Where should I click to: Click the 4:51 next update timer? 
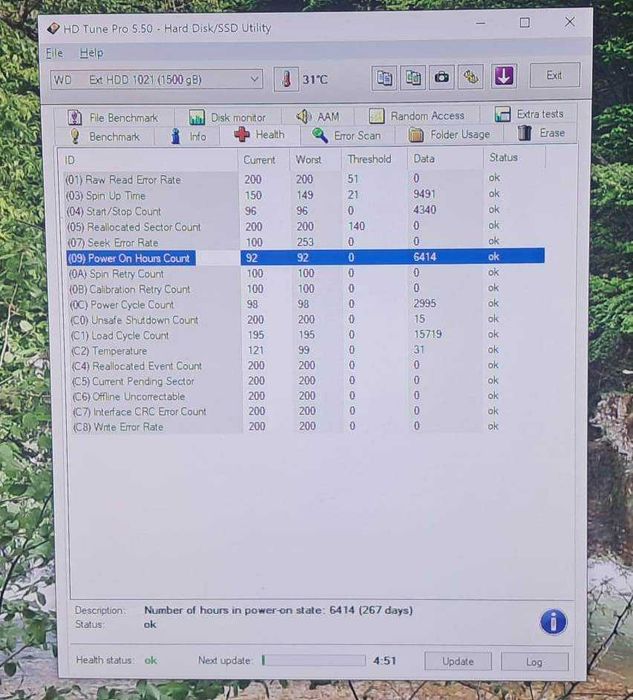tap(385, 661)
